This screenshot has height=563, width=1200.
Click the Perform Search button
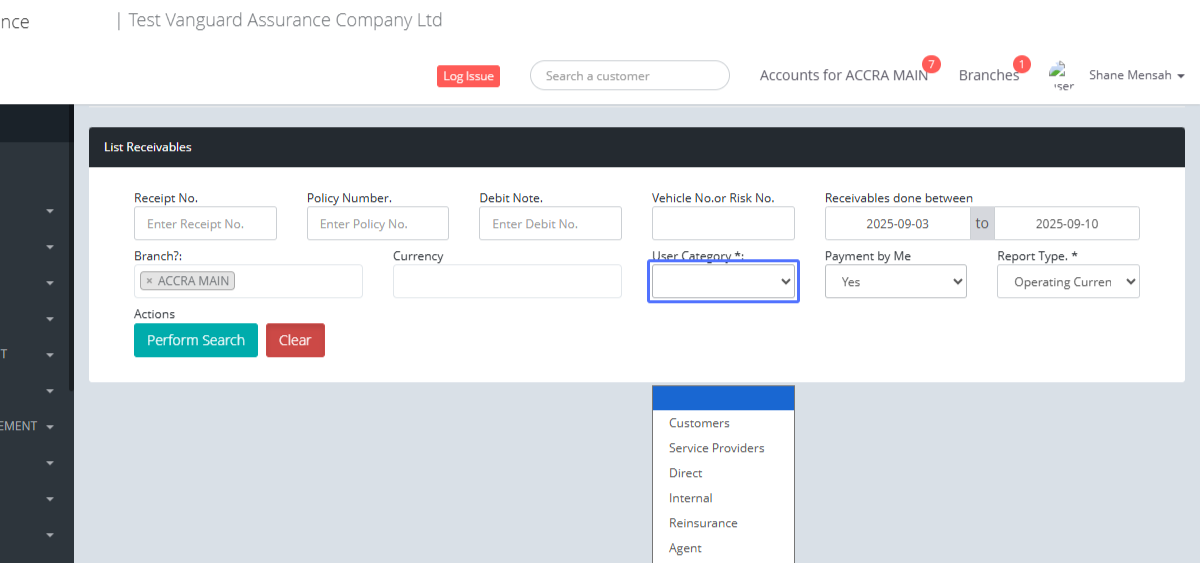coord(196,340)
